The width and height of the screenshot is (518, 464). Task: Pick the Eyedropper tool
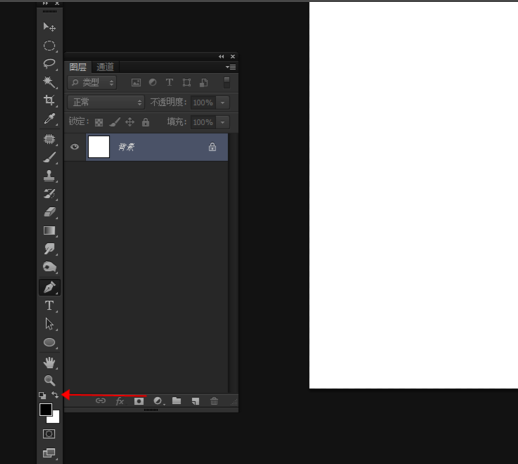tap(49, 119)
